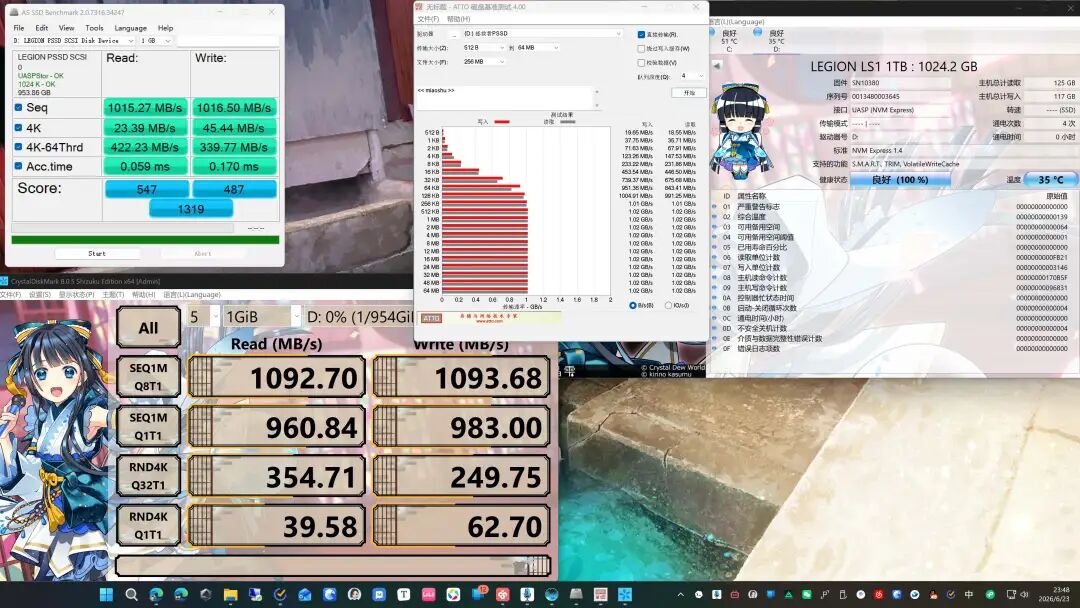Open the 256 MB file size dropdown in ATTO
Image resolution: width=1080 pixels, height=608 pixels.
click(x=484, y=62)
